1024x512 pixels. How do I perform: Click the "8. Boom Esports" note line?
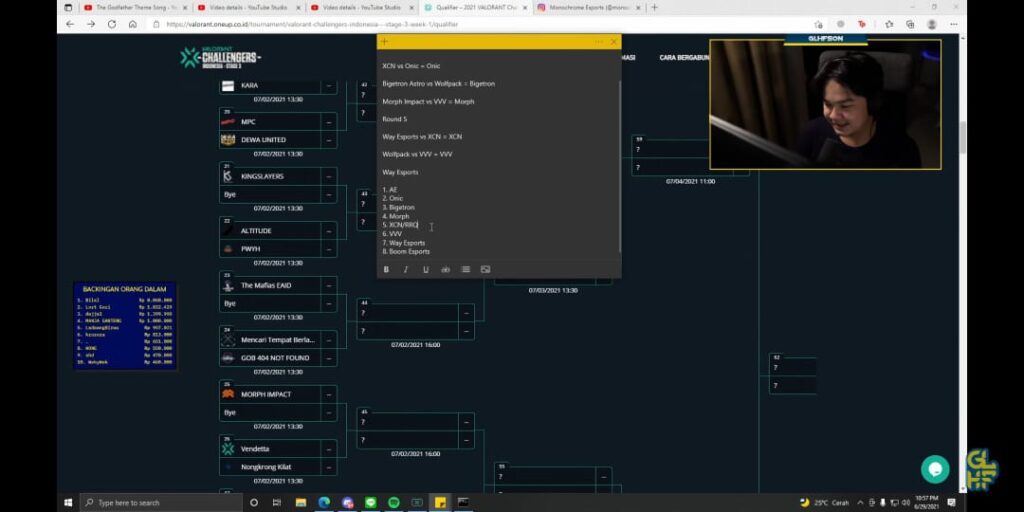(x=406, y=251)
